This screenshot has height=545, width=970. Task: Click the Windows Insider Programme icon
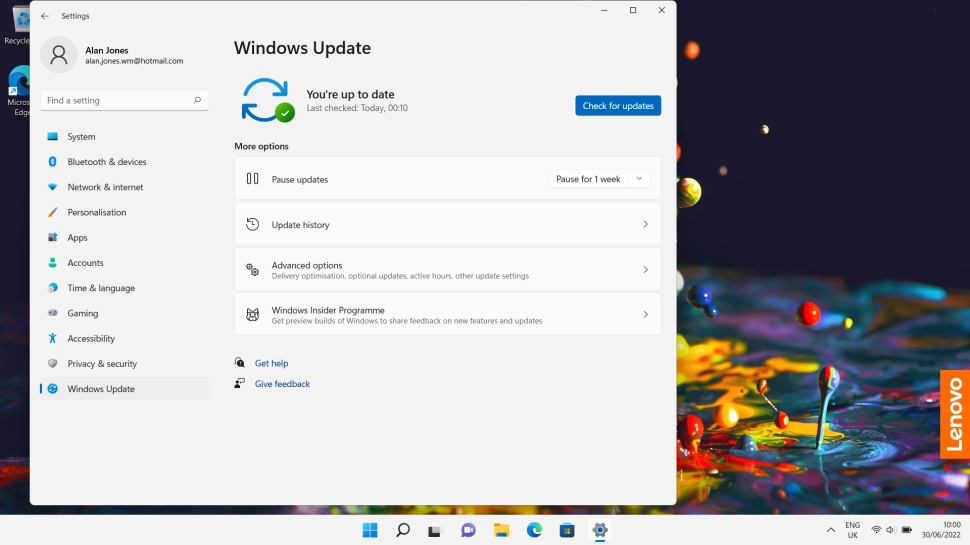coord(252,315)
